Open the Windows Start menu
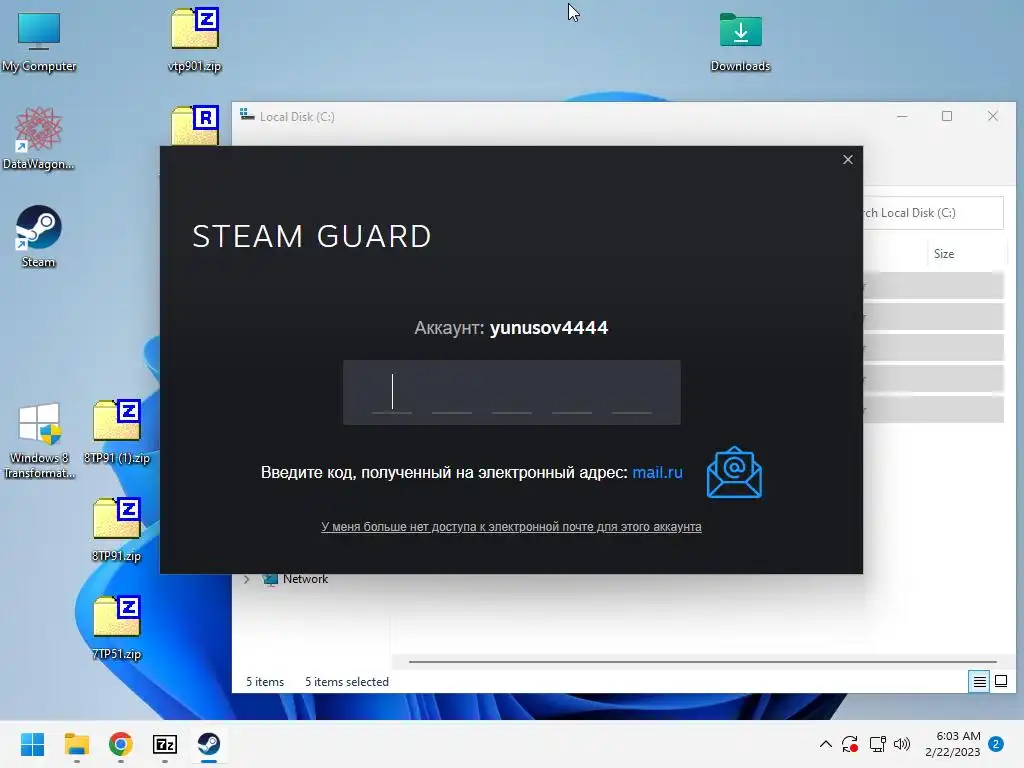The height and width of the screenshot is (768, 1024). (32, 744)
